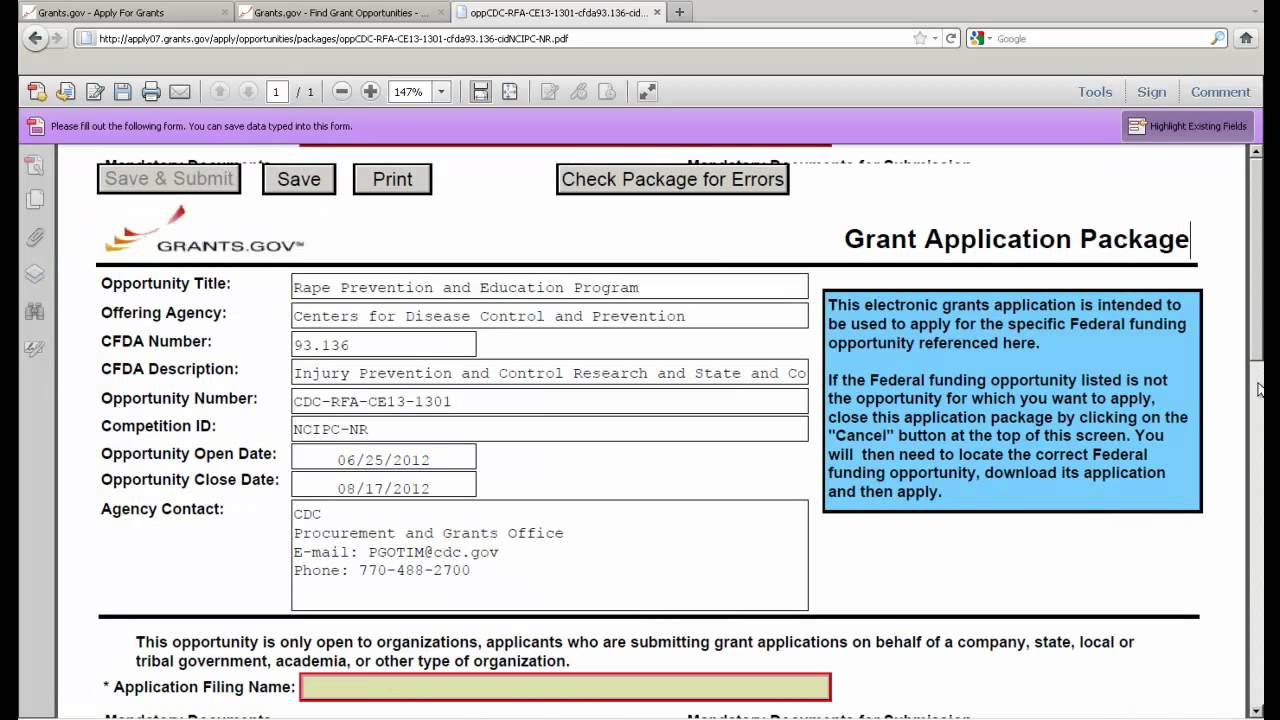Zoom out with the minus icon

point(342,92)
